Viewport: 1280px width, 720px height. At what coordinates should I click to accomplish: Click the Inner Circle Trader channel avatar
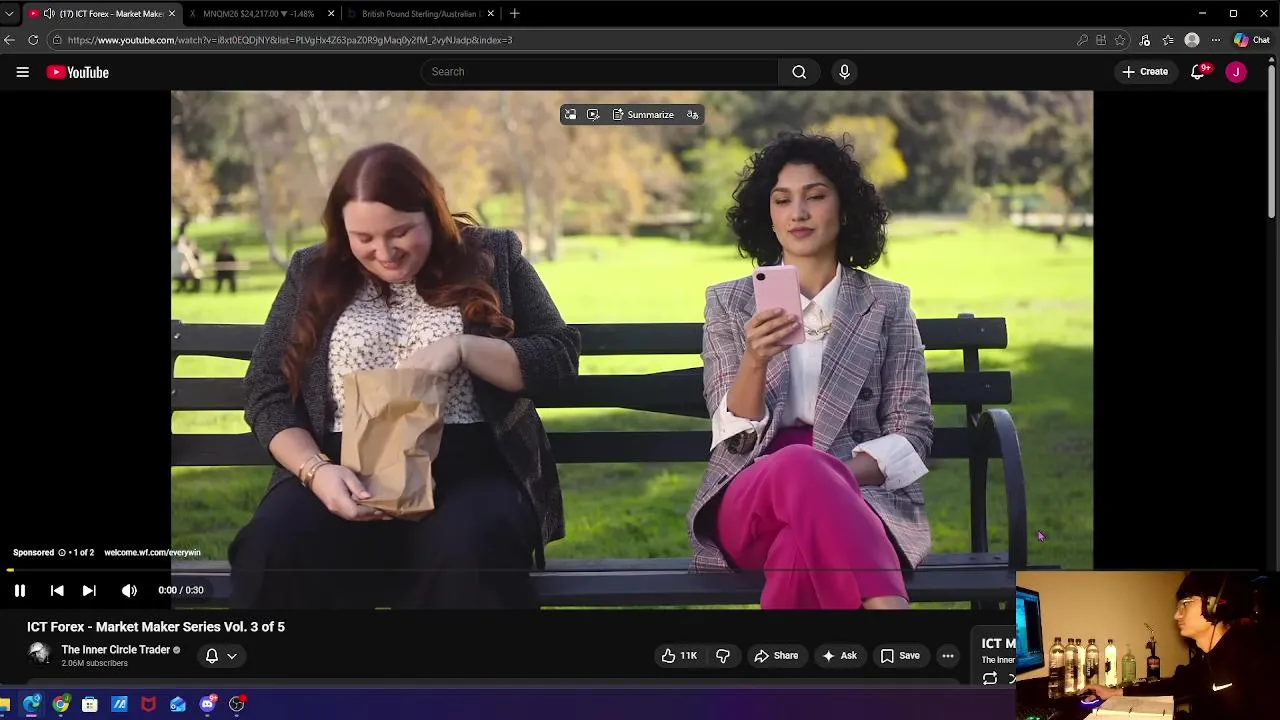(39, 654)
